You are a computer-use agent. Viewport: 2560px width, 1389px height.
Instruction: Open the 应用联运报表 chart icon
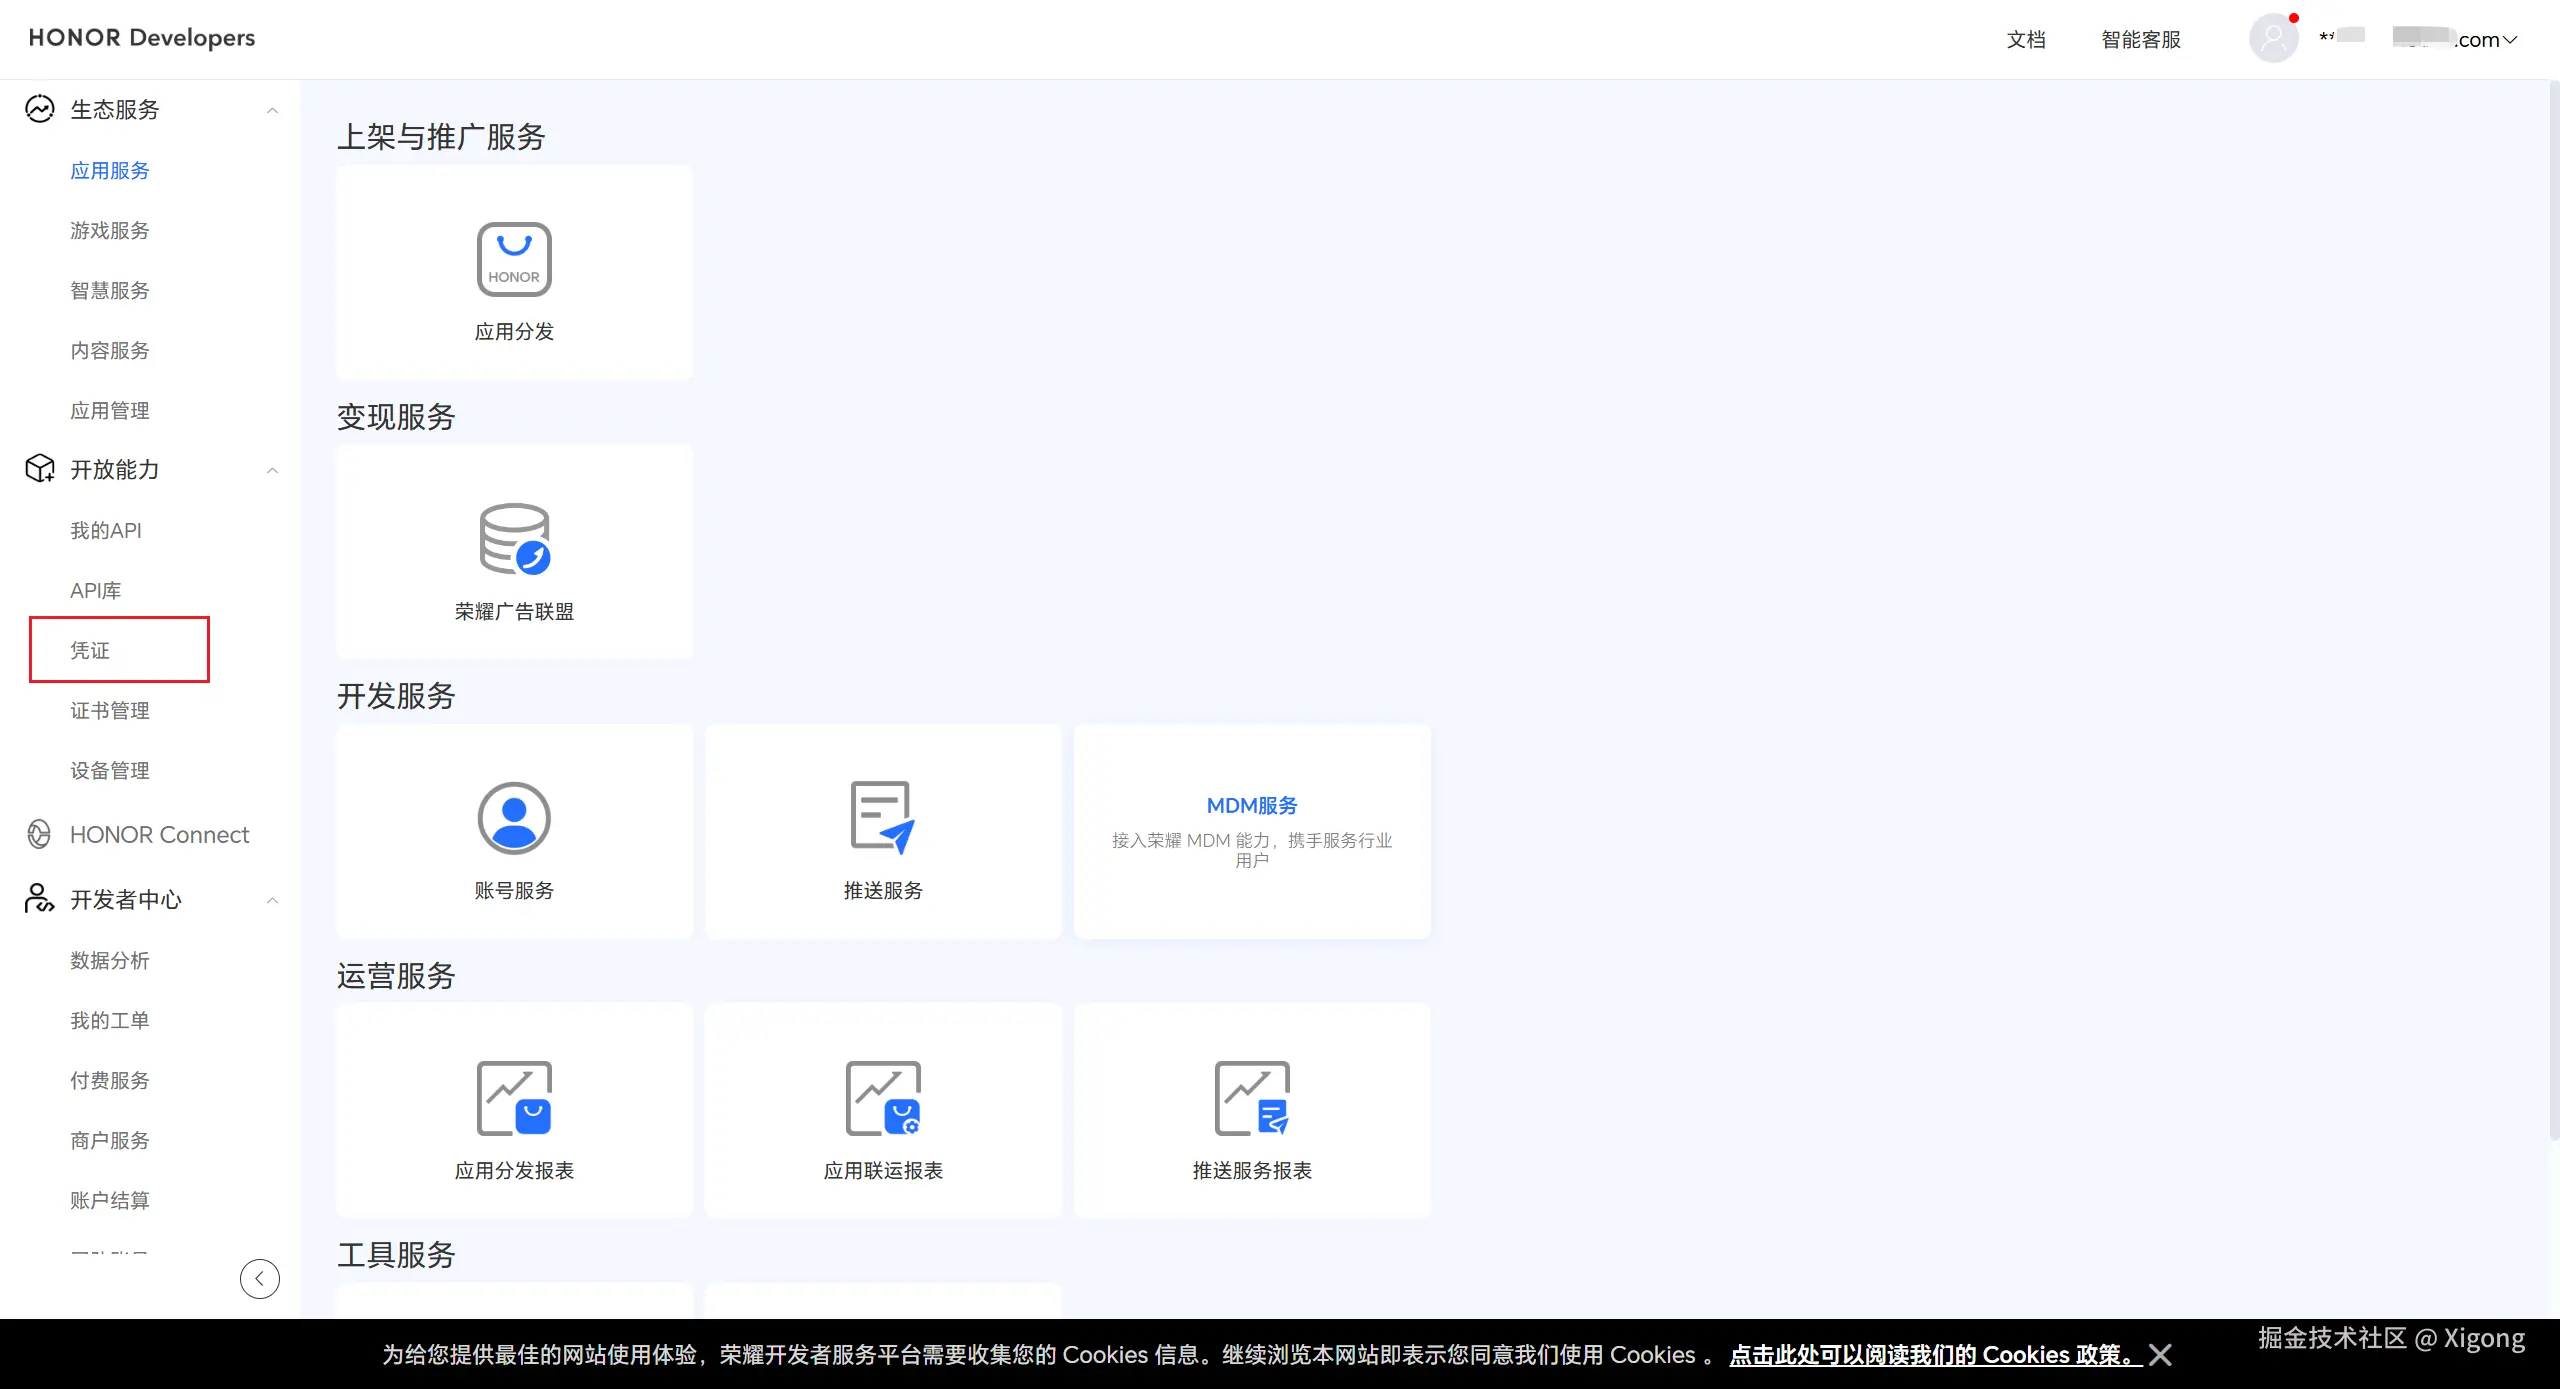click(x=882, y=1098)
